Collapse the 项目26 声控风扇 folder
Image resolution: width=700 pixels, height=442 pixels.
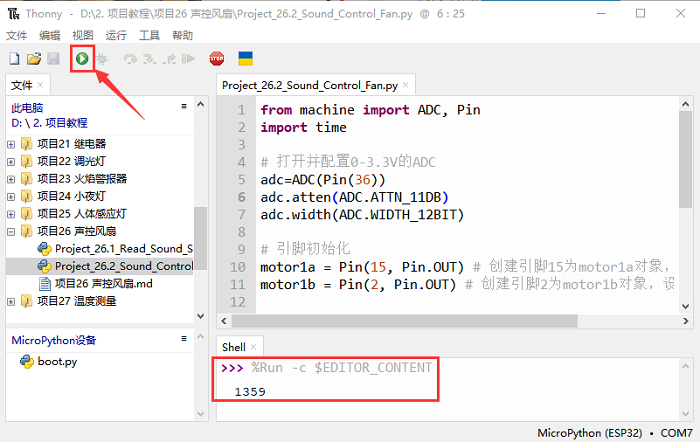point(11,231)
